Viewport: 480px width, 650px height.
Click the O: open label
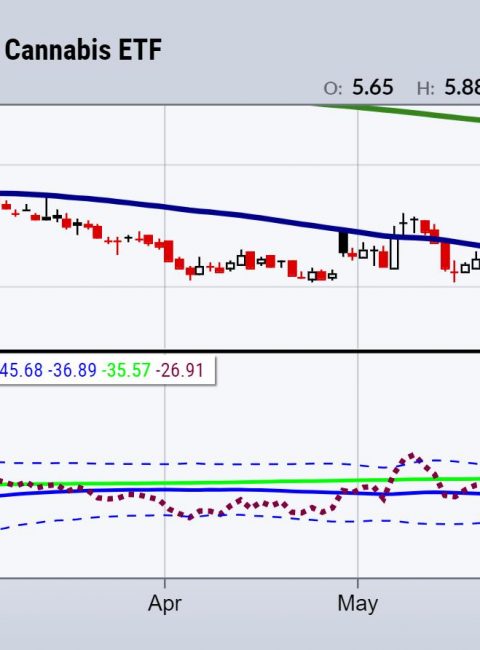pos(333,88)
